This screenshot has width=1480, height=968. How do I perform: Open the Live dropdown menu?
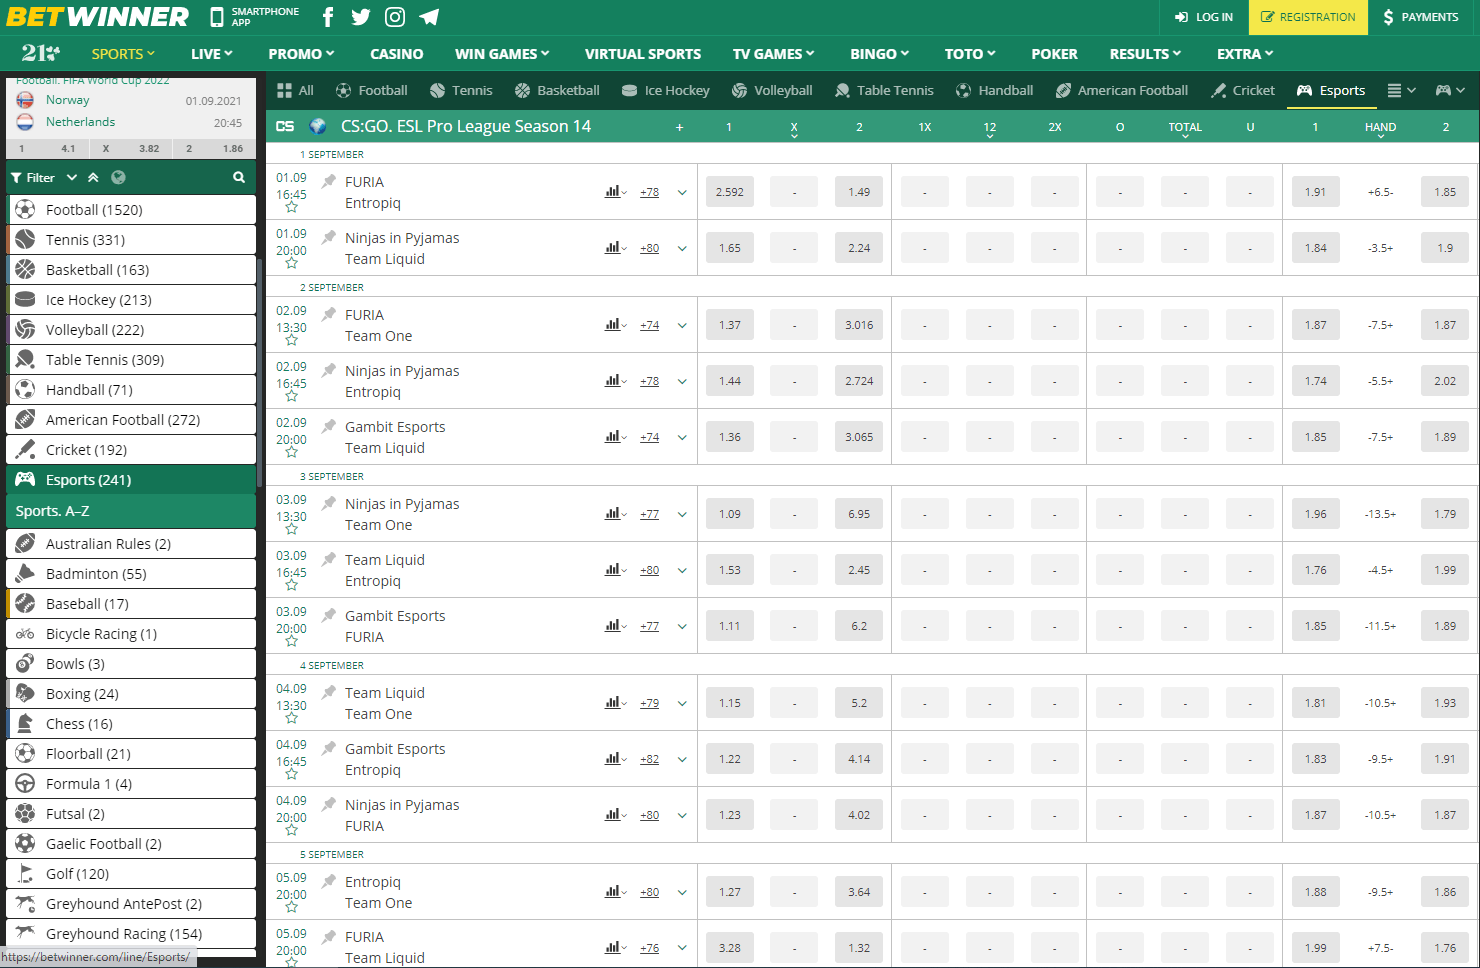211,54
